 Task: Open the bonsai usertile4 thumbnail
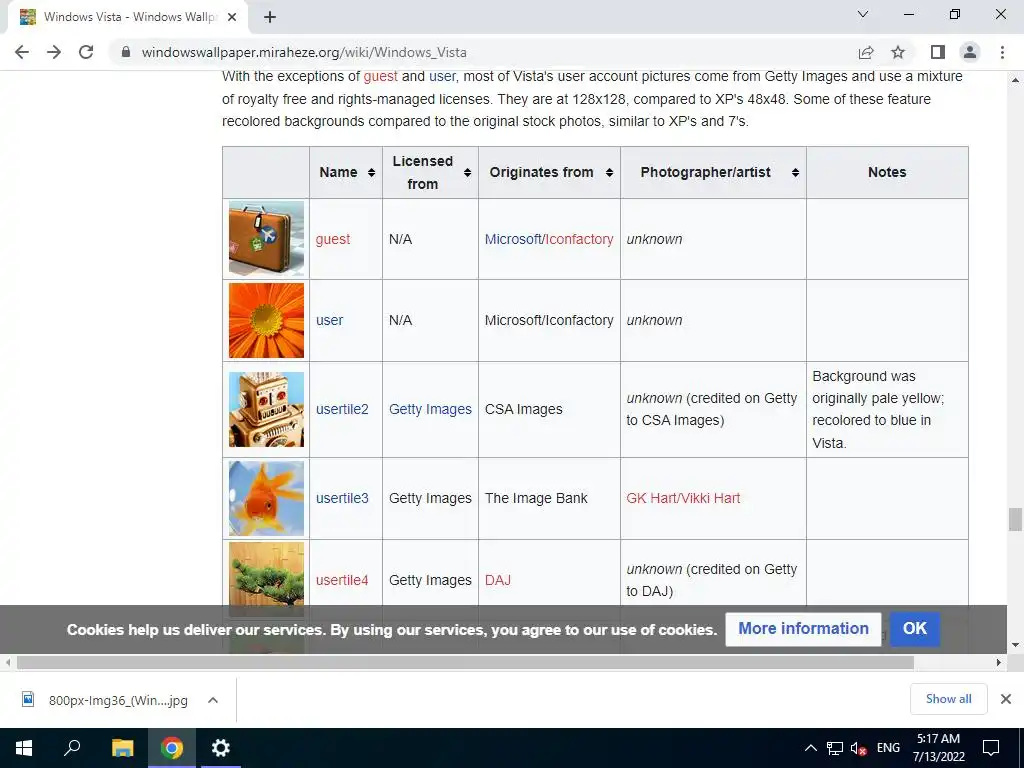[266, 579]
